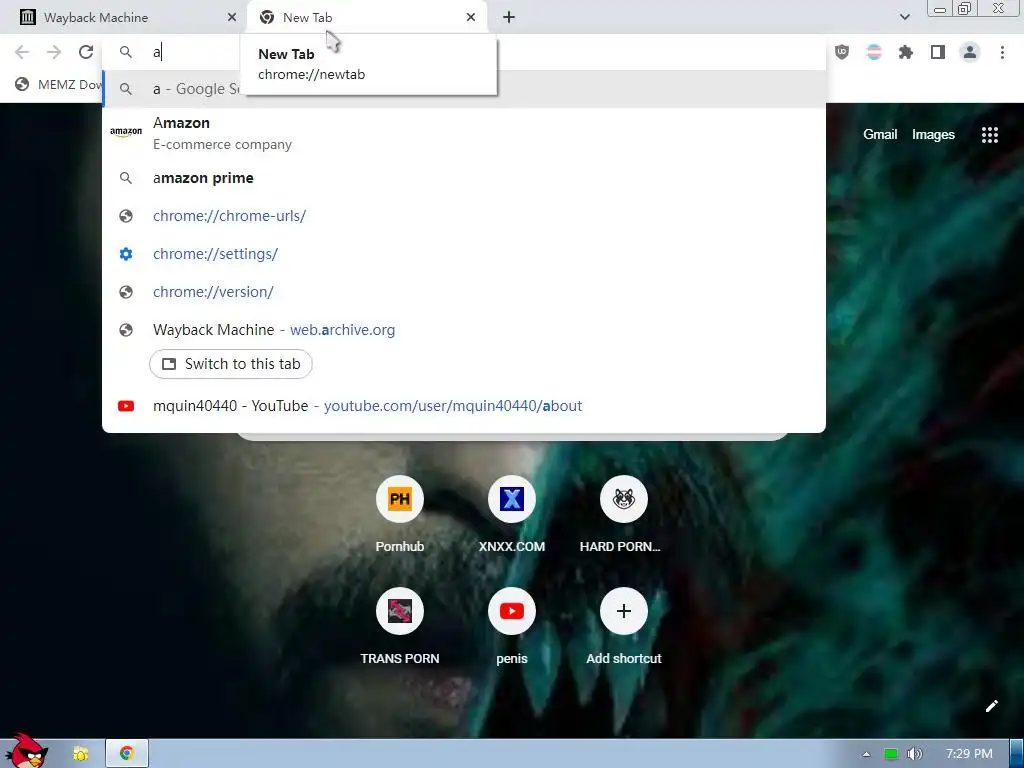This screenshot has height=768, width=1024.
Task: Open the pinned folder icon on taskbar
Action: click(x=80, y=754)
